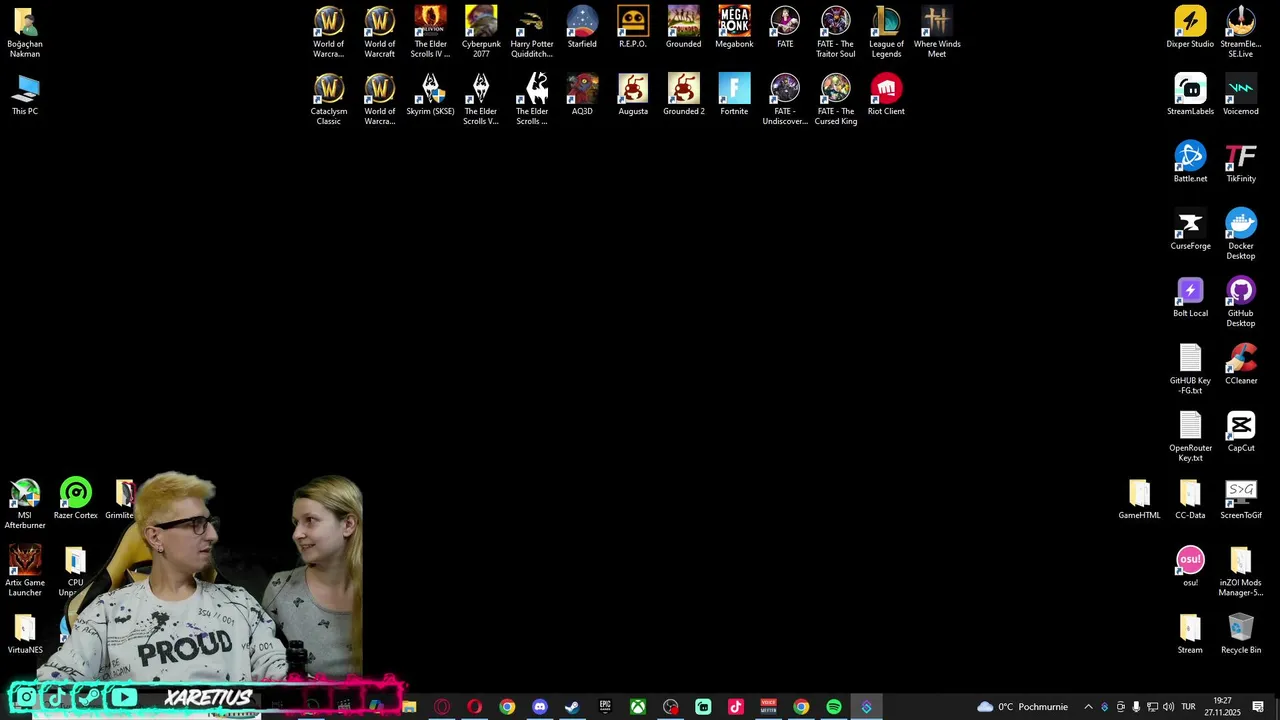1280x720 pixels.
Task: Launch TikFinity desktop shortcut
Action: click(1241, 161)
